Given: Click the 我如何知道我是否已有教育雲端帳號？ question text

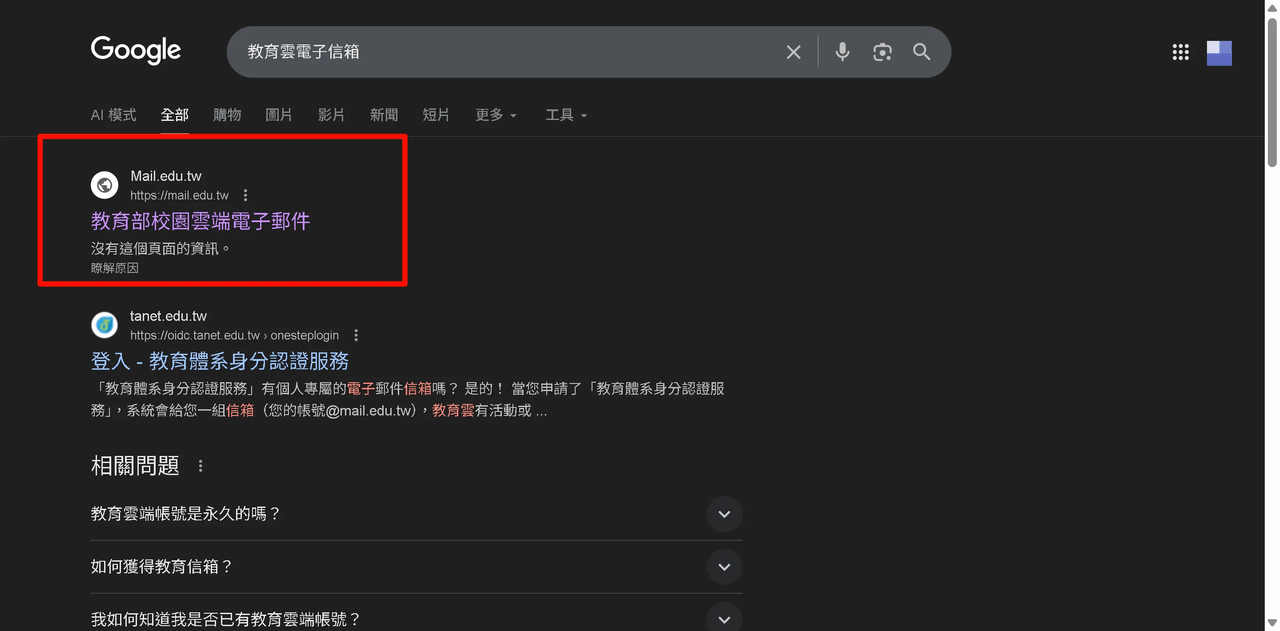Looking at the screenshot, I should point(226,620).
